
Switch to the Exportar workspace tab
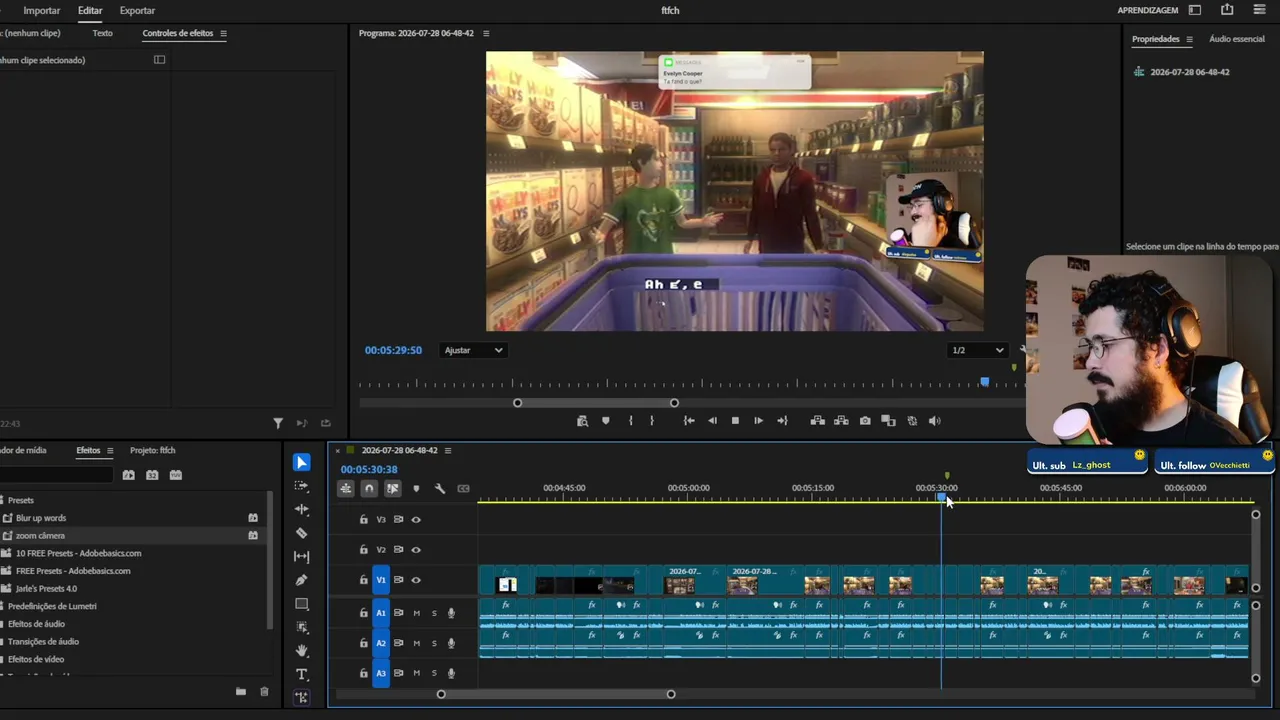tap(137, 10)
